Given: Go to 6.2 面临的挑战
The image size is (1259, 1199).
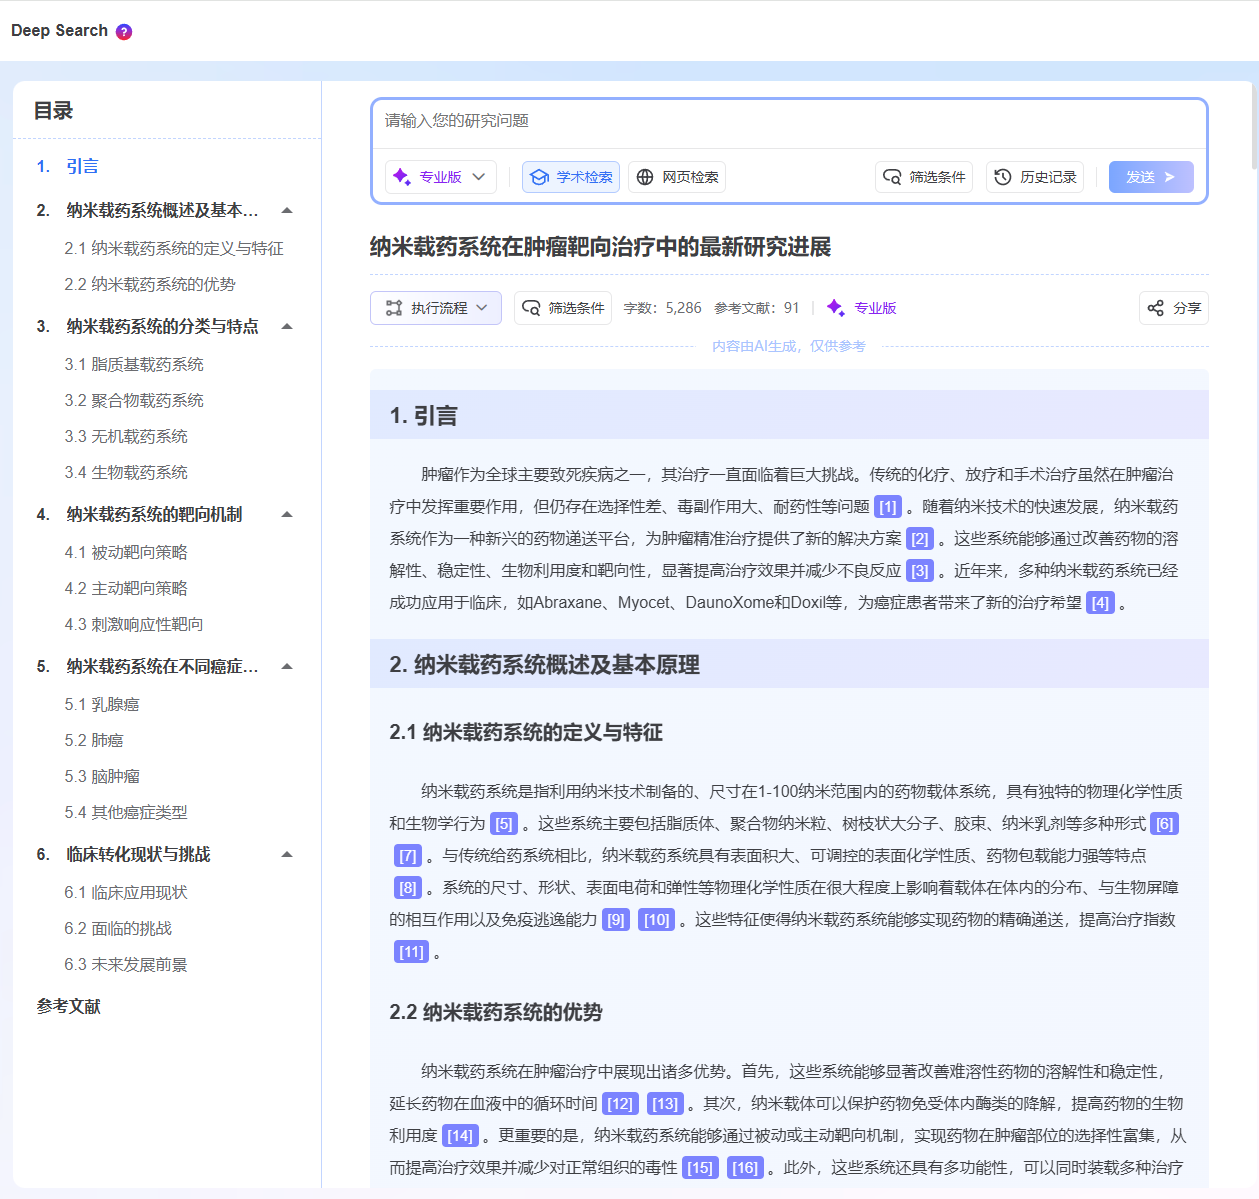Looking at the screenshot, I should pos(118,928).
